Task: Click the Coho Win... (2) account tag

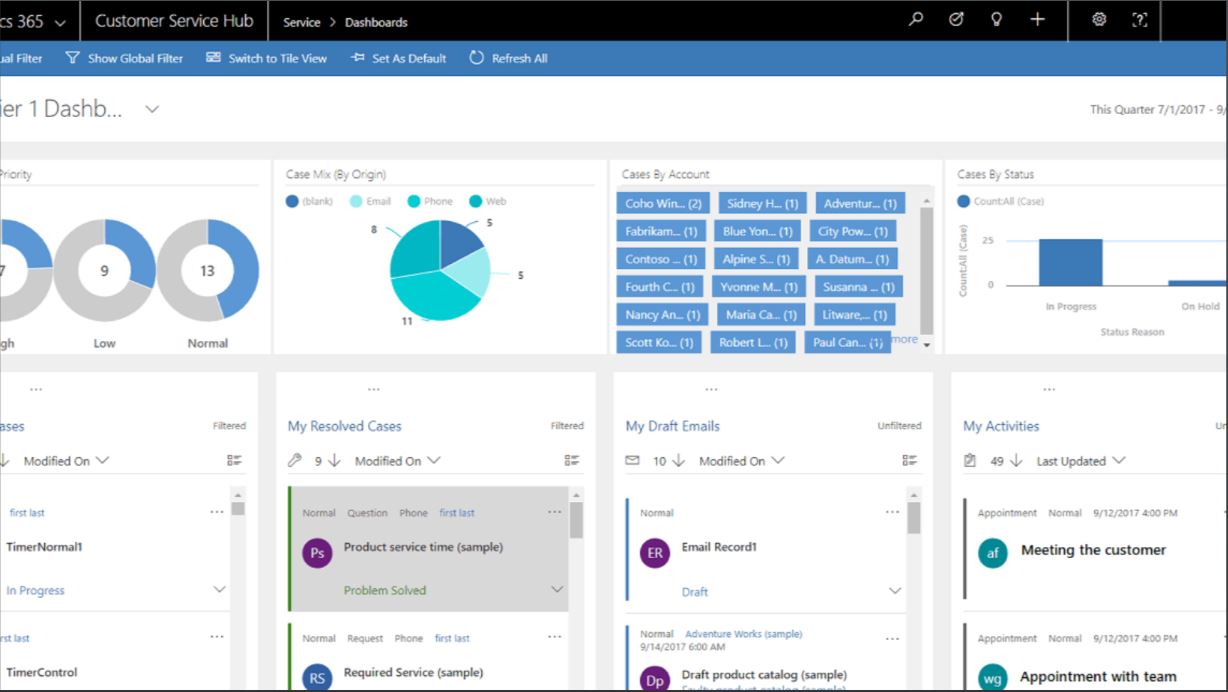Action: point(663,203)
